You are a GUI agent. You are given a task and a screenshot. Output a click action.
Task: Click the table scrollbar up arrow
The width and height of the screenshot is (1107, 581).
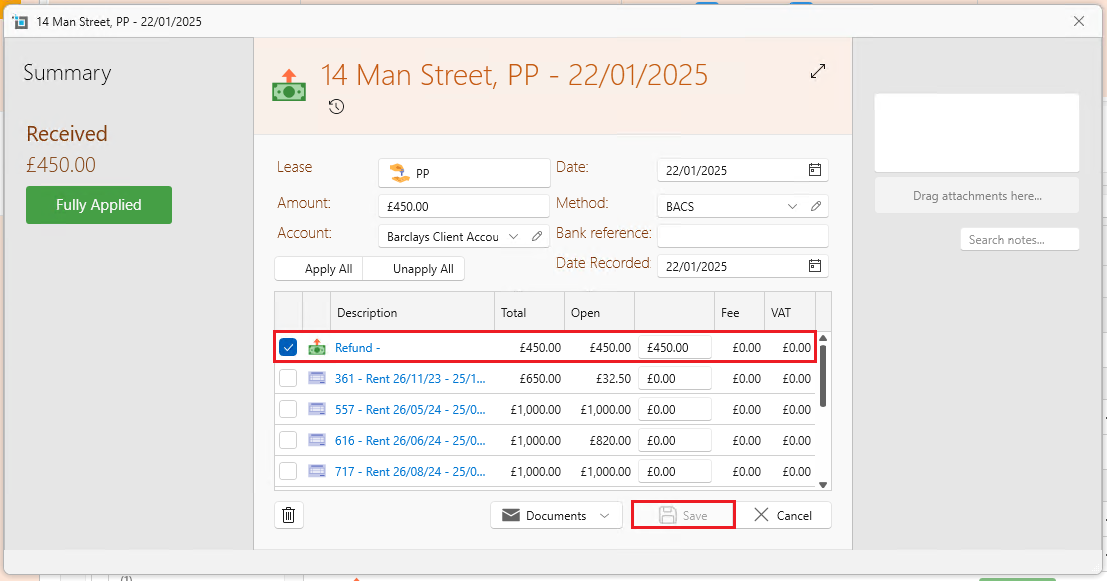coord(823,338)
